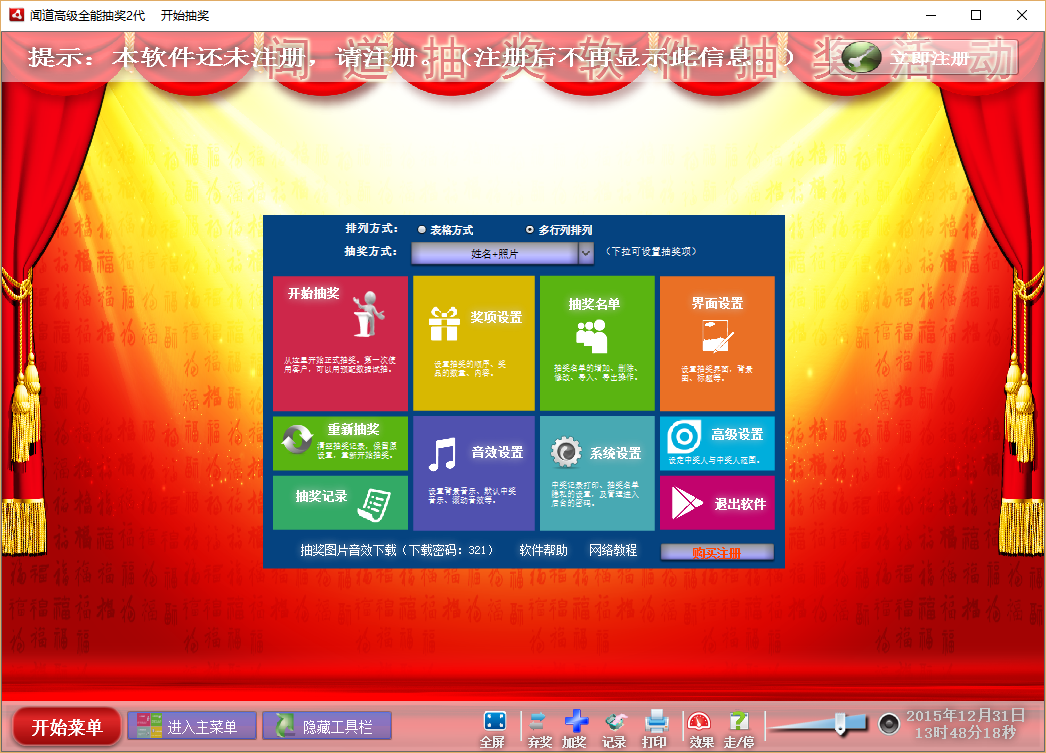Open the 开始抽奖 red tile
Image resolution: width=1046 pixels, height=753 pixels.
340,343
